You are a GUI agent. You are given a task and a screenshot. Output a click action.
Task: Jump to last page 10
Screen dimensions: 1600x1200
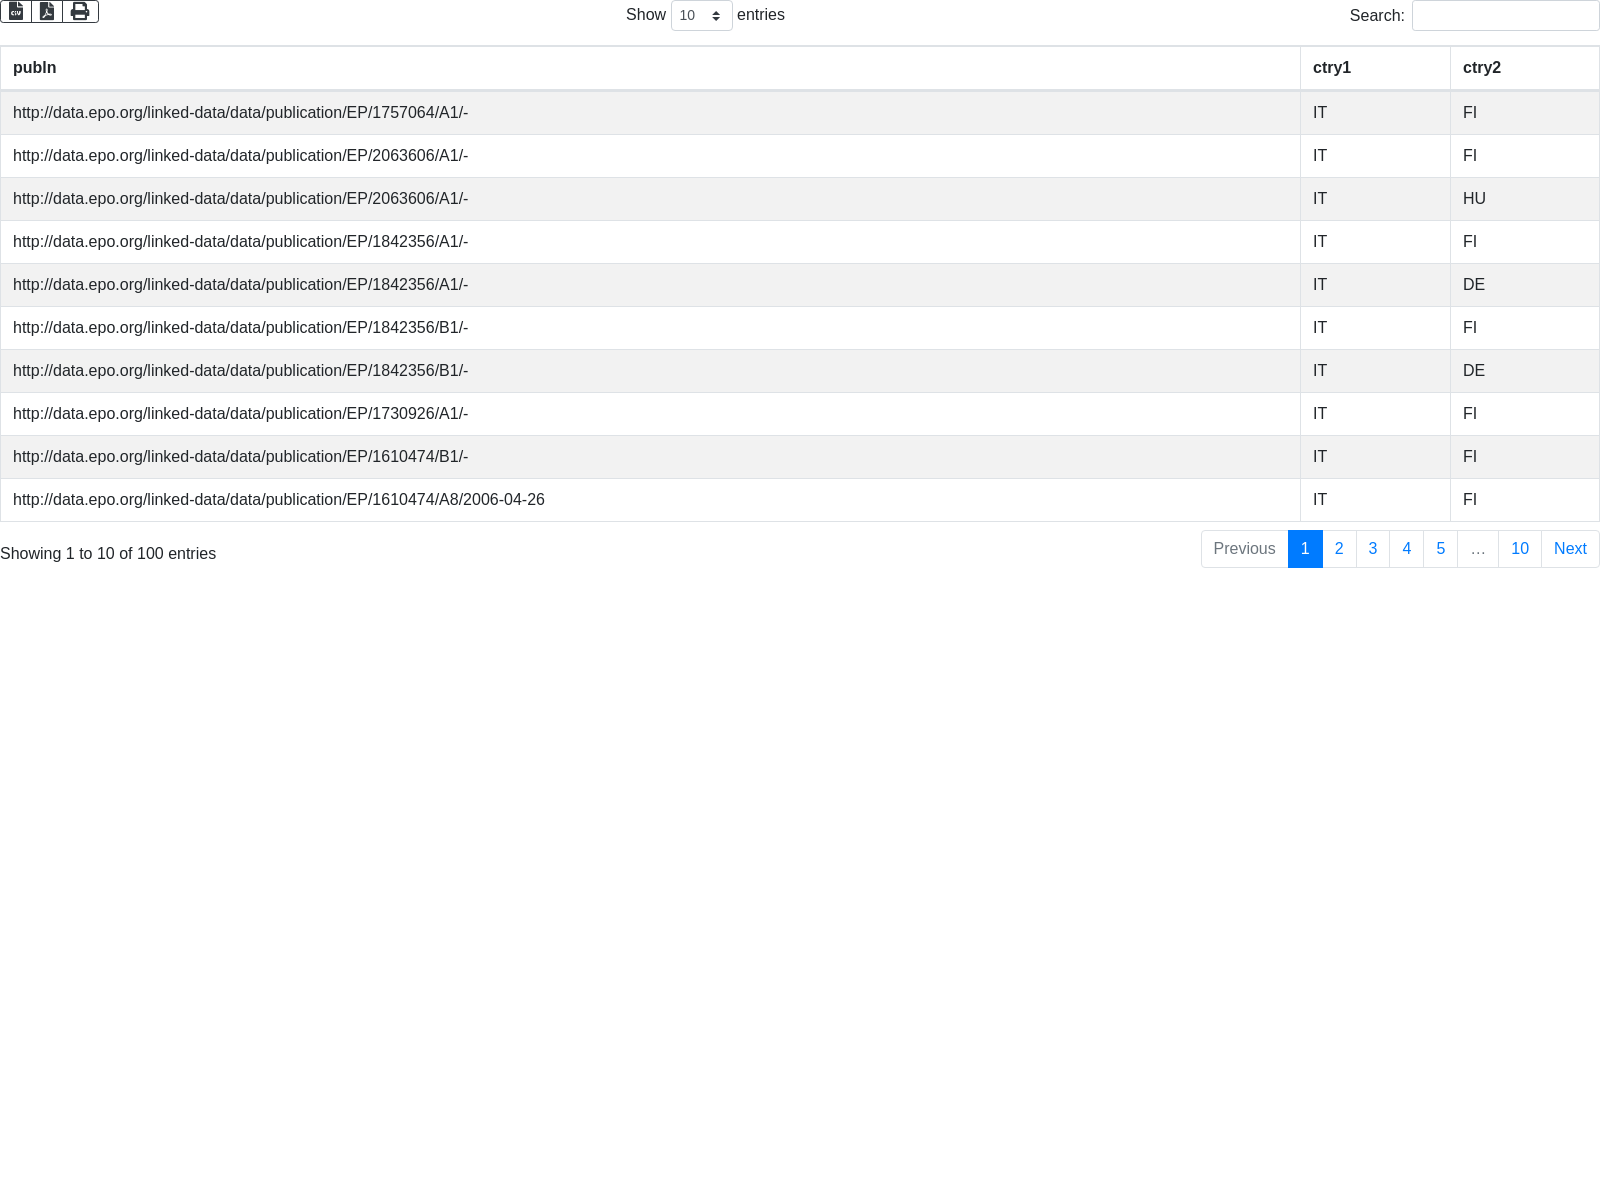[x=1519, y=549]
